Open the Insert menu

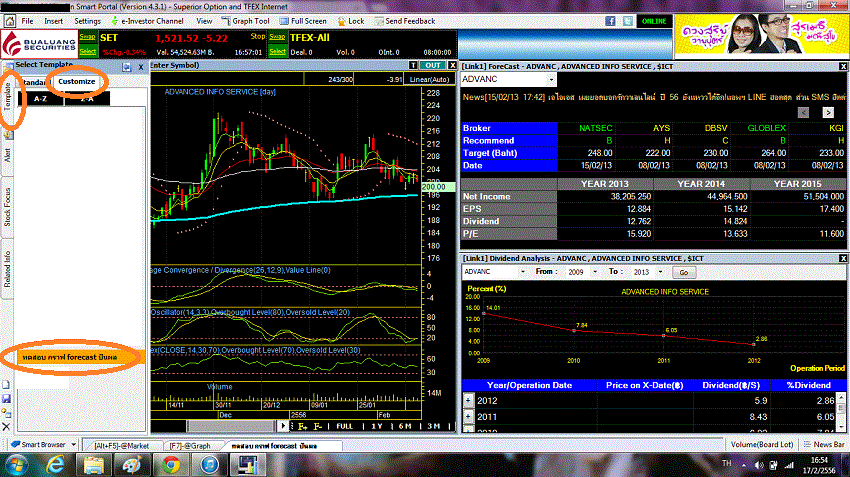point(54,21)
